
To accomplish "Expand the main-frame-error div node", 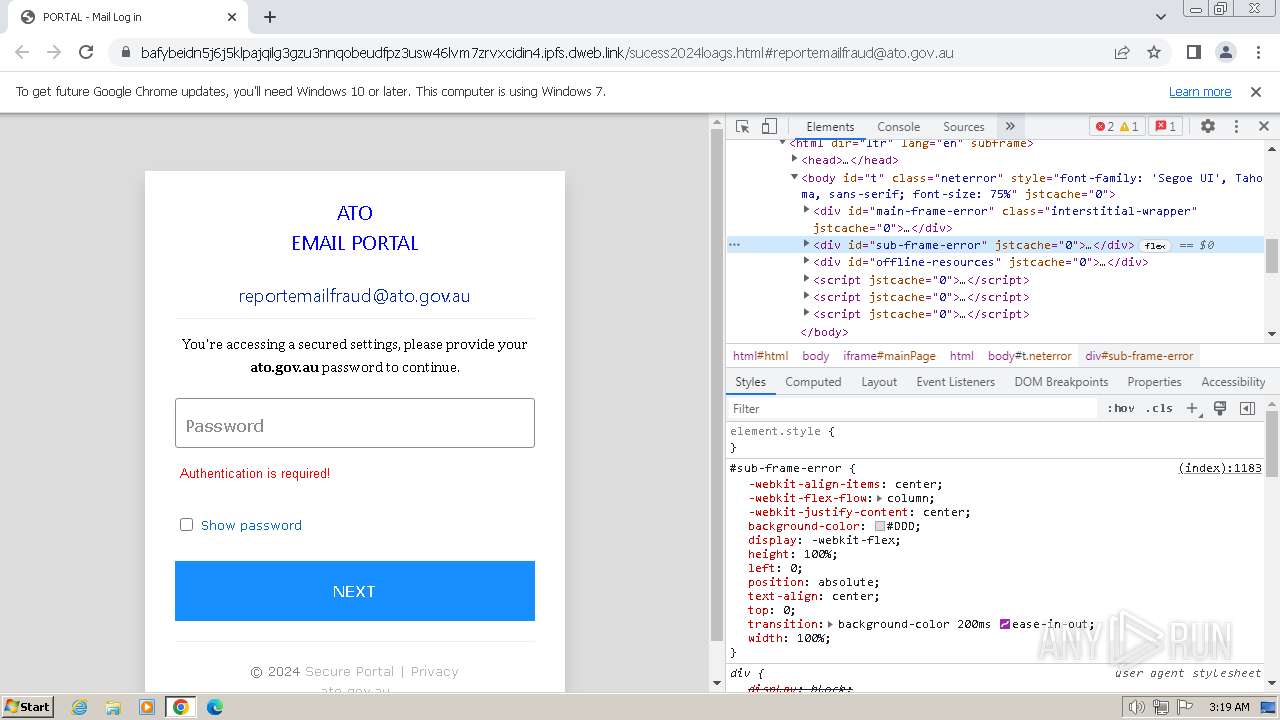I will point(807,210).
